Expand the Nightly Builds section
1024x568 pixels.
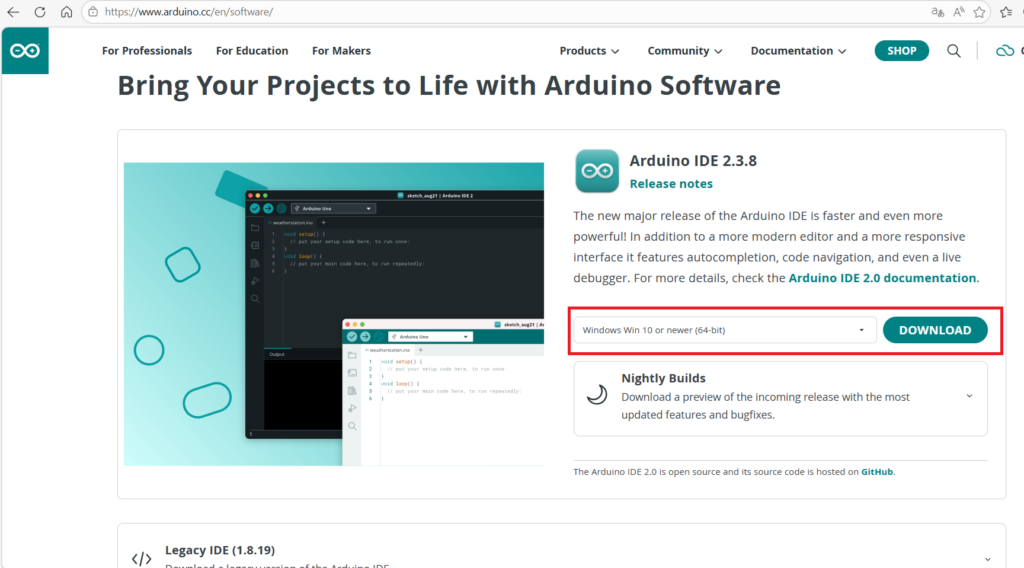[x=968, y=396]
